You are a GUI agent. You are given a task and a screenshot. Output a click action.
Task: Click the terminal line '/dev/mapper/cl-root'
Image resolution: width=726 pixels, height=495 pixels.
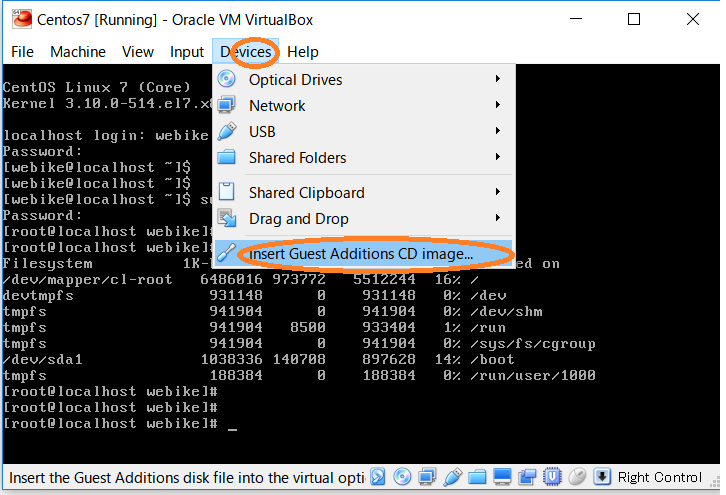87,280
